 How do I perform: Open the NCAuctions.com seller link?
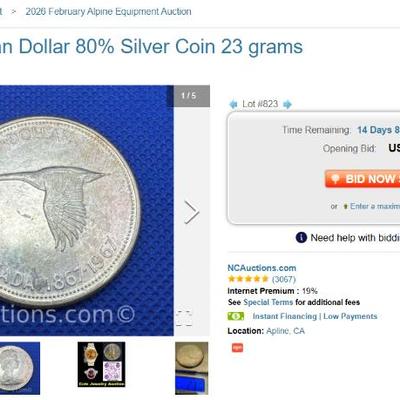point(262,268)
